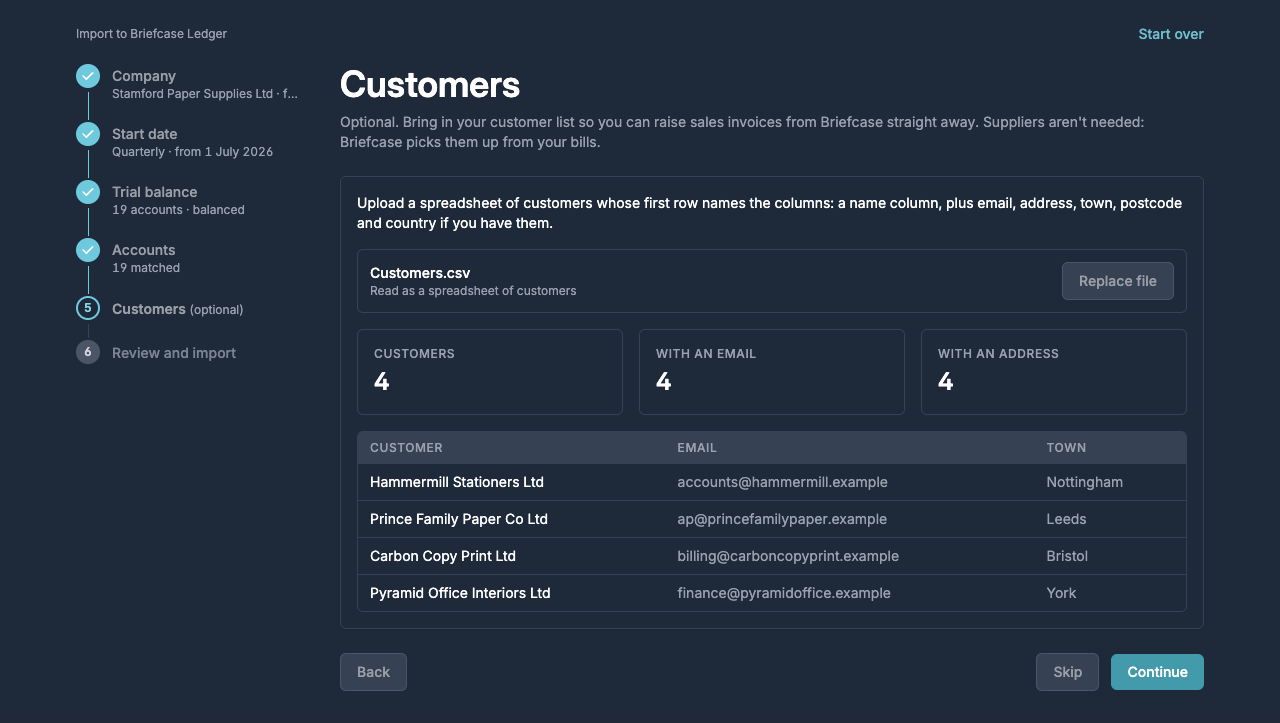Click the Import to Briefcase Ledger title
1280x723 pixels.
point(151,34)
